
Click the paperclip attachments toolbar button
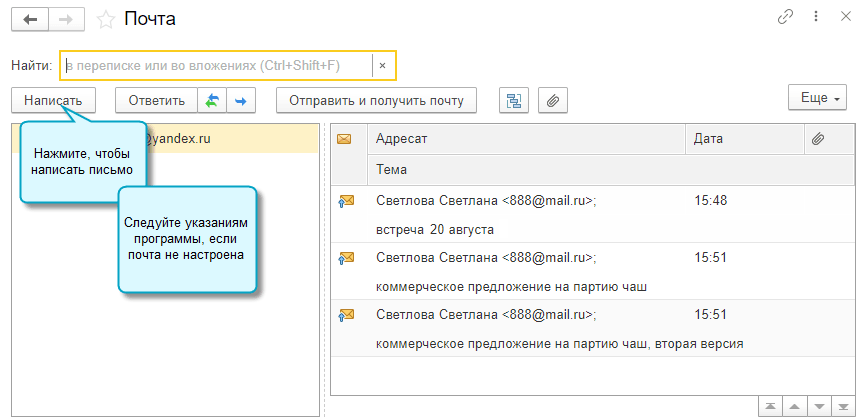(552, 100)
